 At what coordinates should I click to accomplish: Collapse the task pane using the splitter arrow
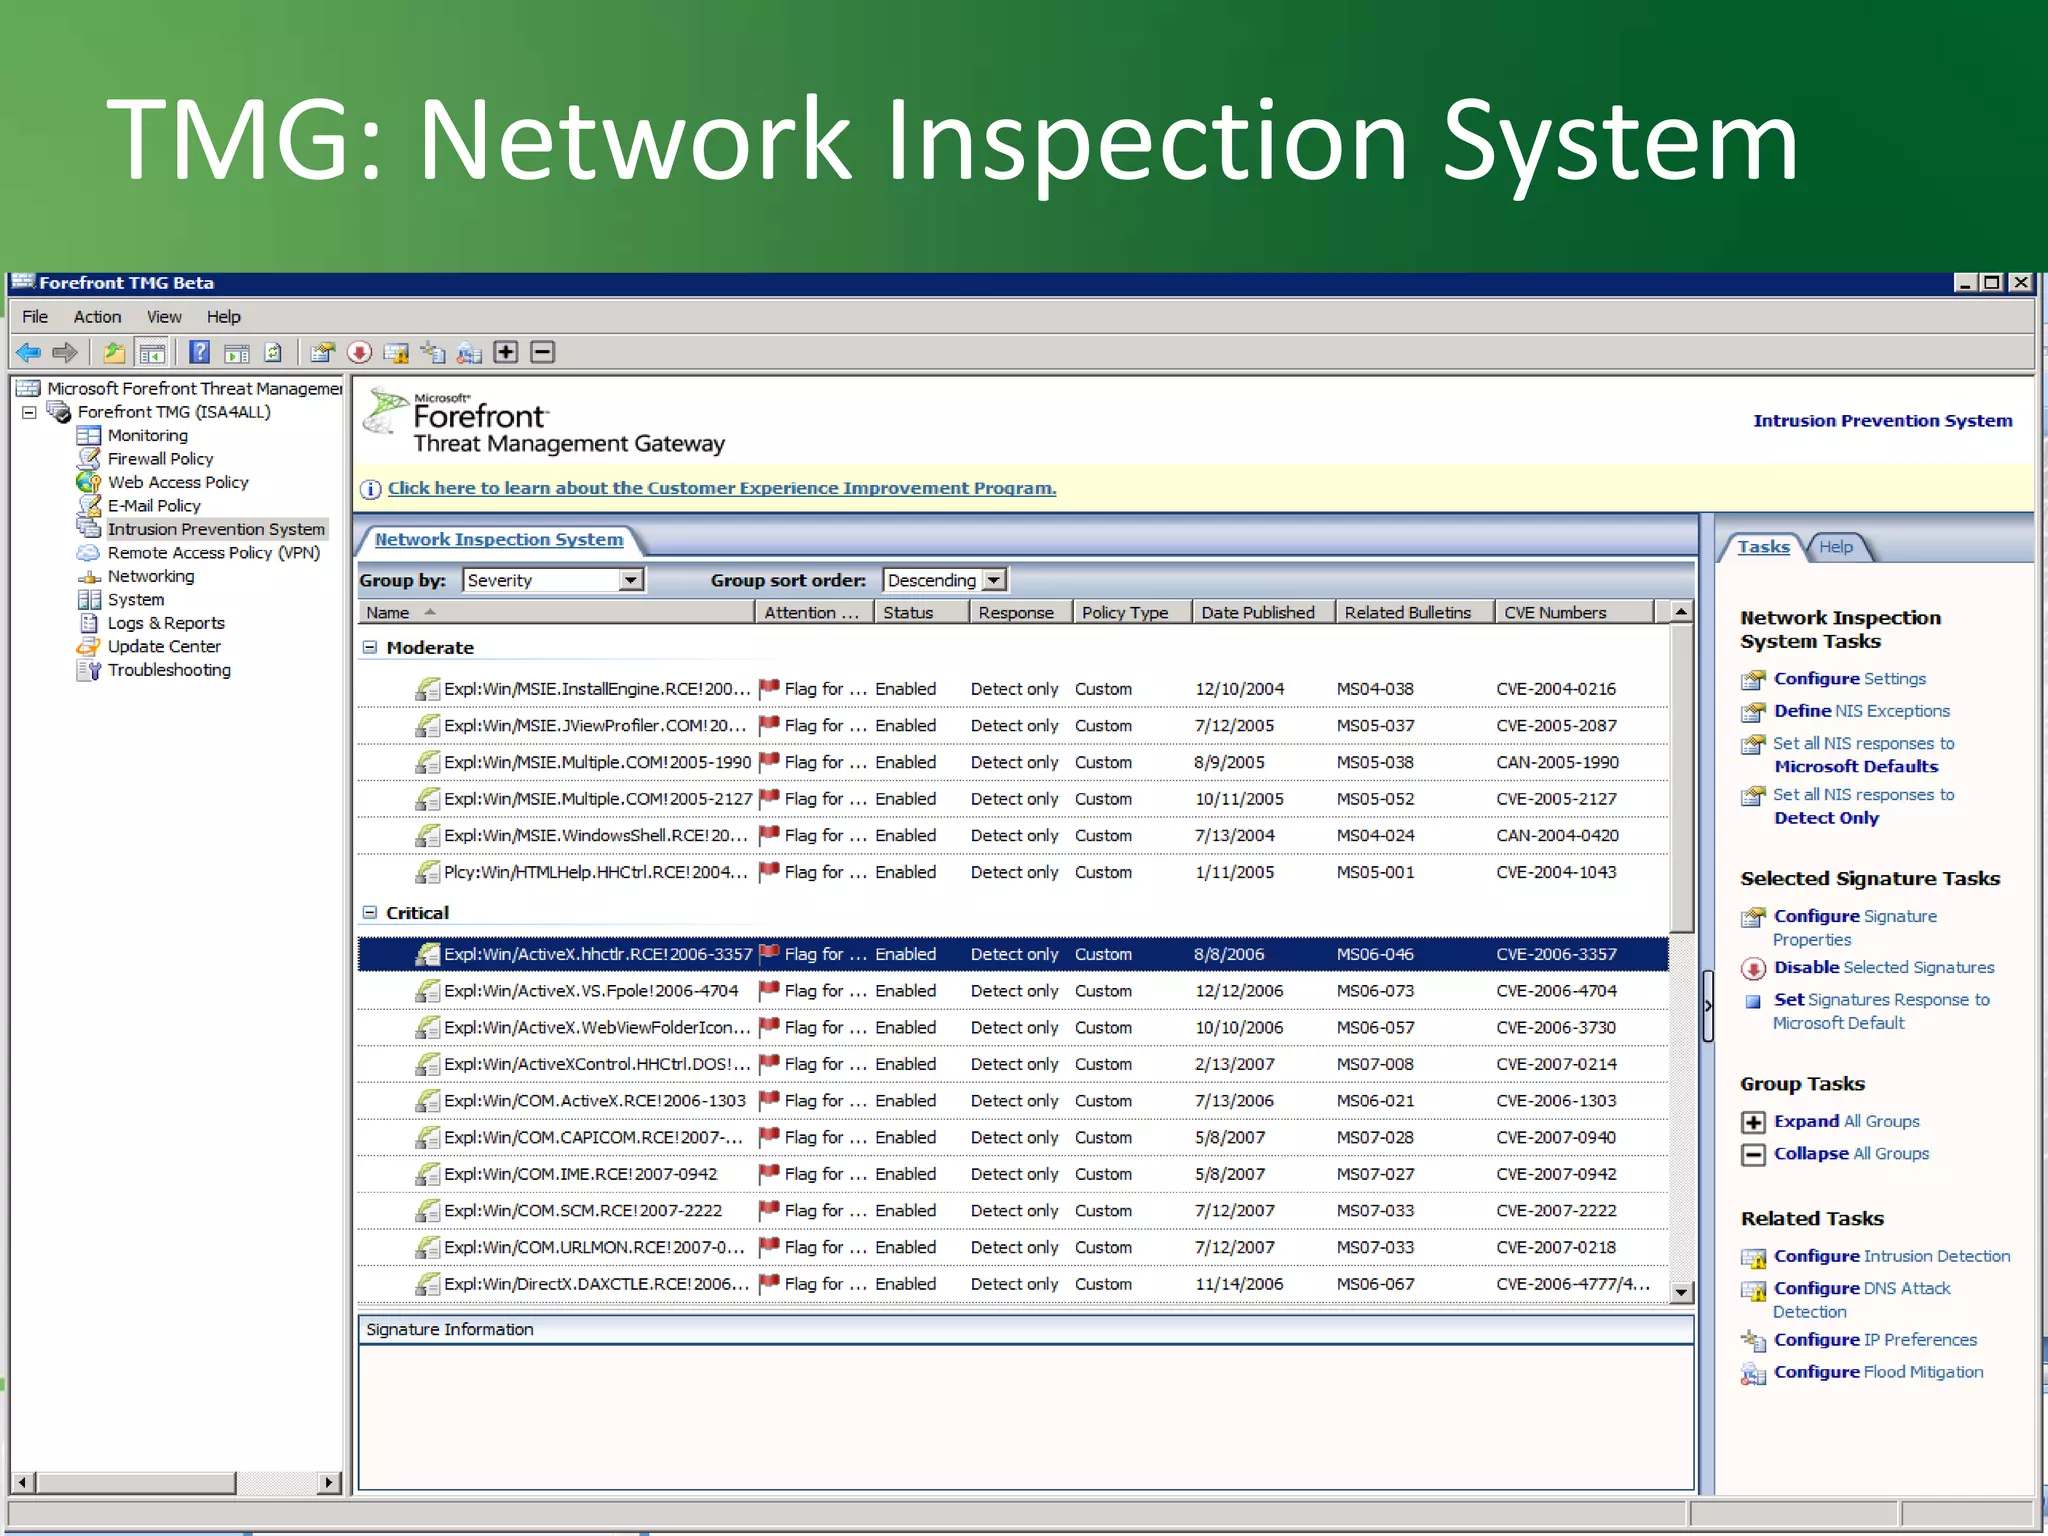(x=1708, y=1005)
